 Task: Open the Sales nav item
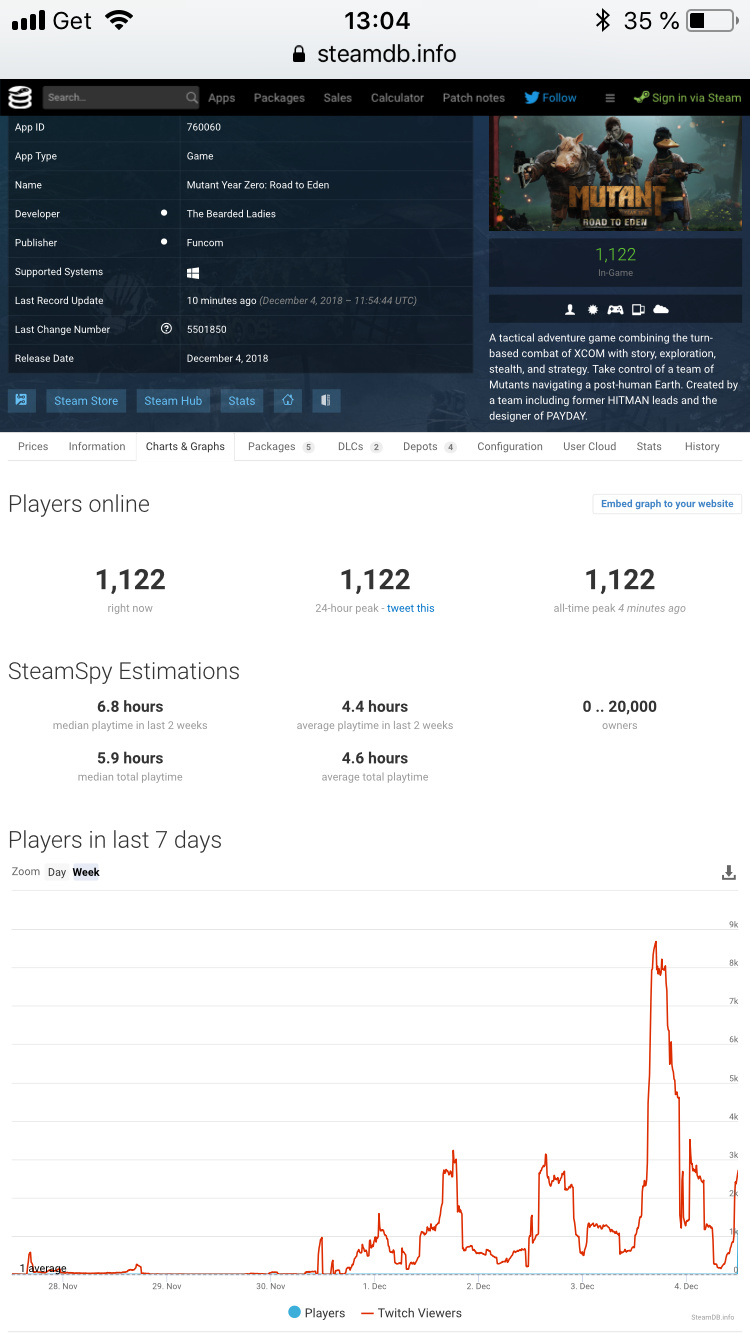pos(337,98)
